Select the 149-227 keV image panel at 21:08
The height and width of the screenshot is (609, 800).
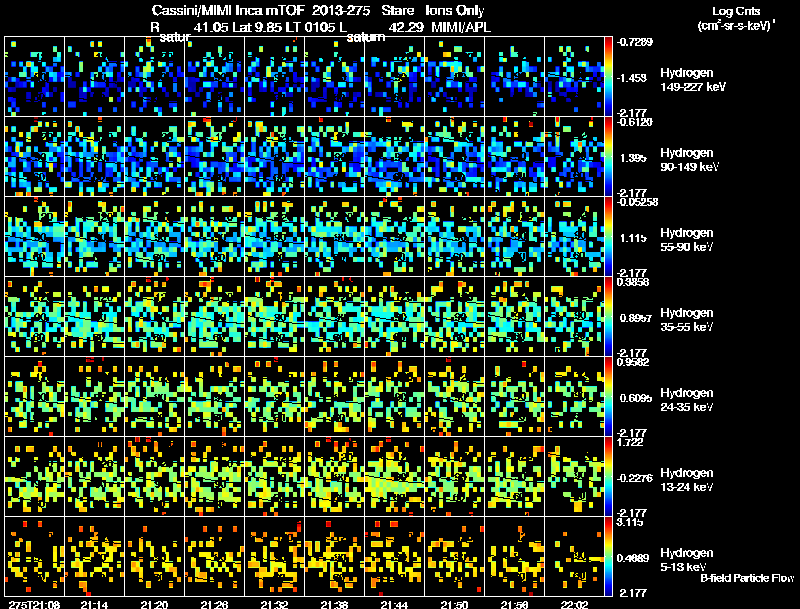tap(35, 77)
